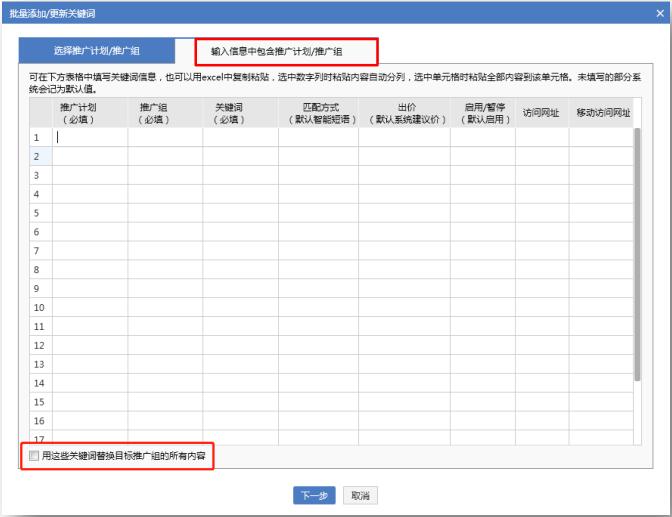Close the 批量添加/更新关键词 dialog
The image size is (672, 517).
tap(662, 9)
